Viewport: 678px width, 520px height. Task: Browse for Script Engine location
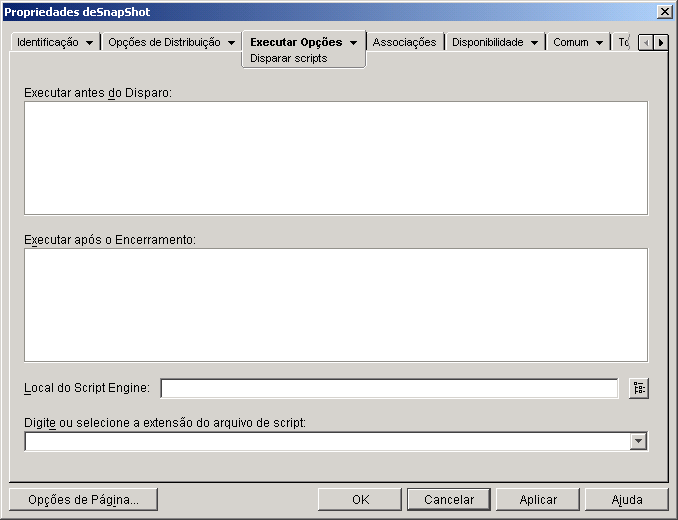click(x=639, y=388)
